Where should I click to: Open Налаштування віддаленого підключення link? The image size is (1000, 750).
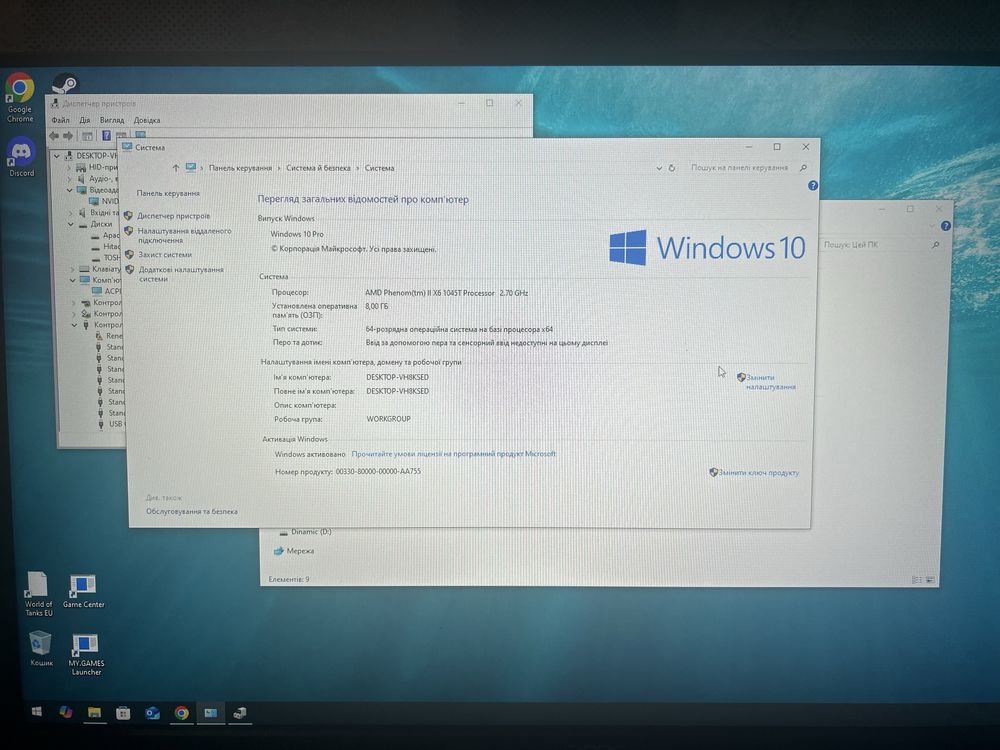[x=184, y=235]
